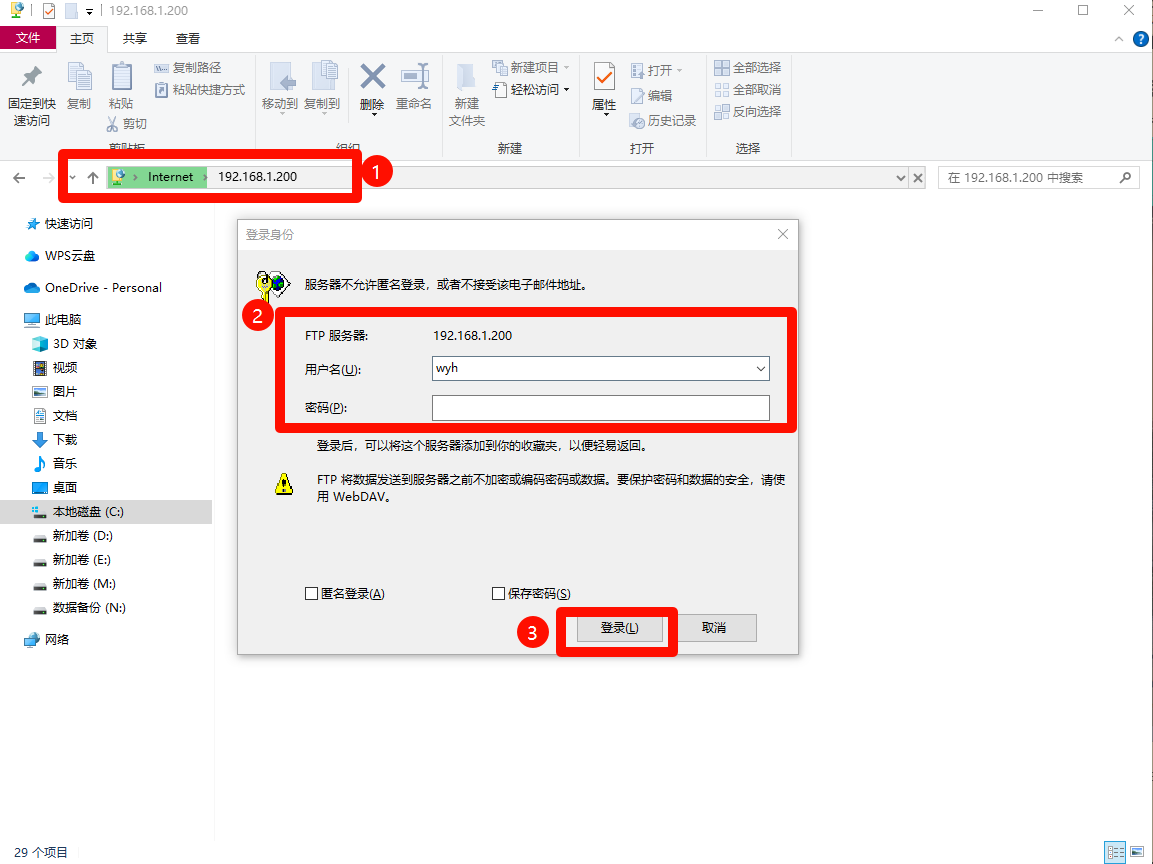Click Select None (全部取消)
The image size is (1153, 864).
[x=748, y=90]
